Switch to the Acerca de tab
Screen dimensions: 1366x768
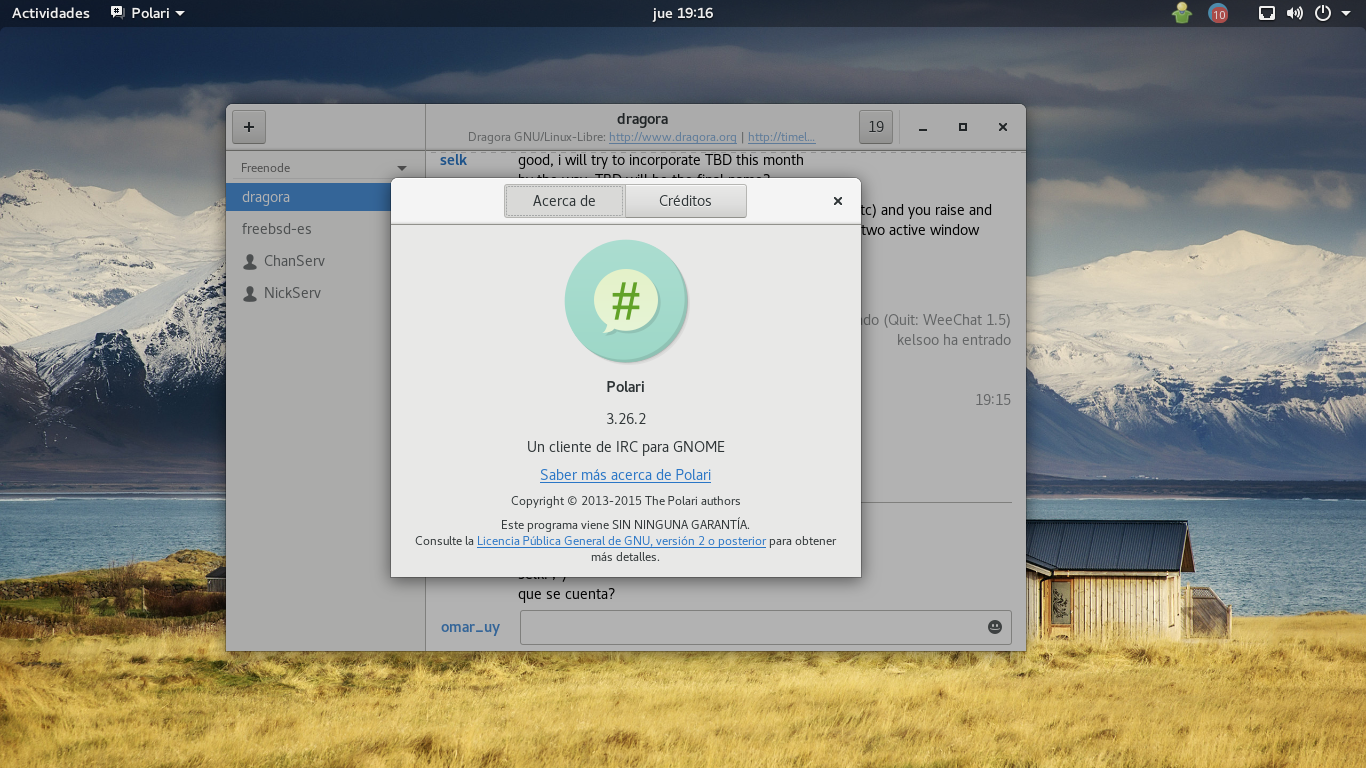[x=564, y=201]
